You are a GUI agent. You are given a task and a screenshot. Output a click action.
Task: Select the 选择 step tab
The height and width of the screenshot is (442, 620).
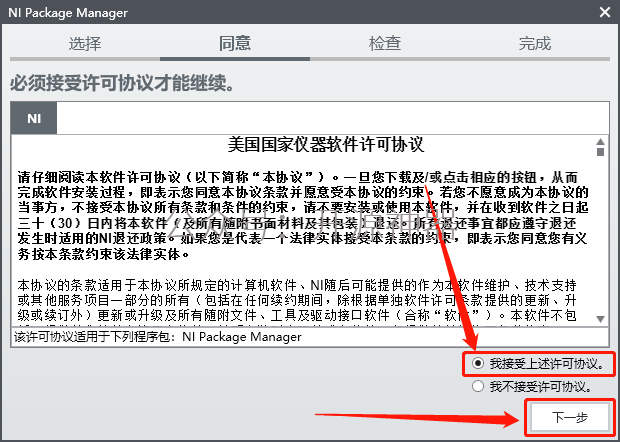85,43
